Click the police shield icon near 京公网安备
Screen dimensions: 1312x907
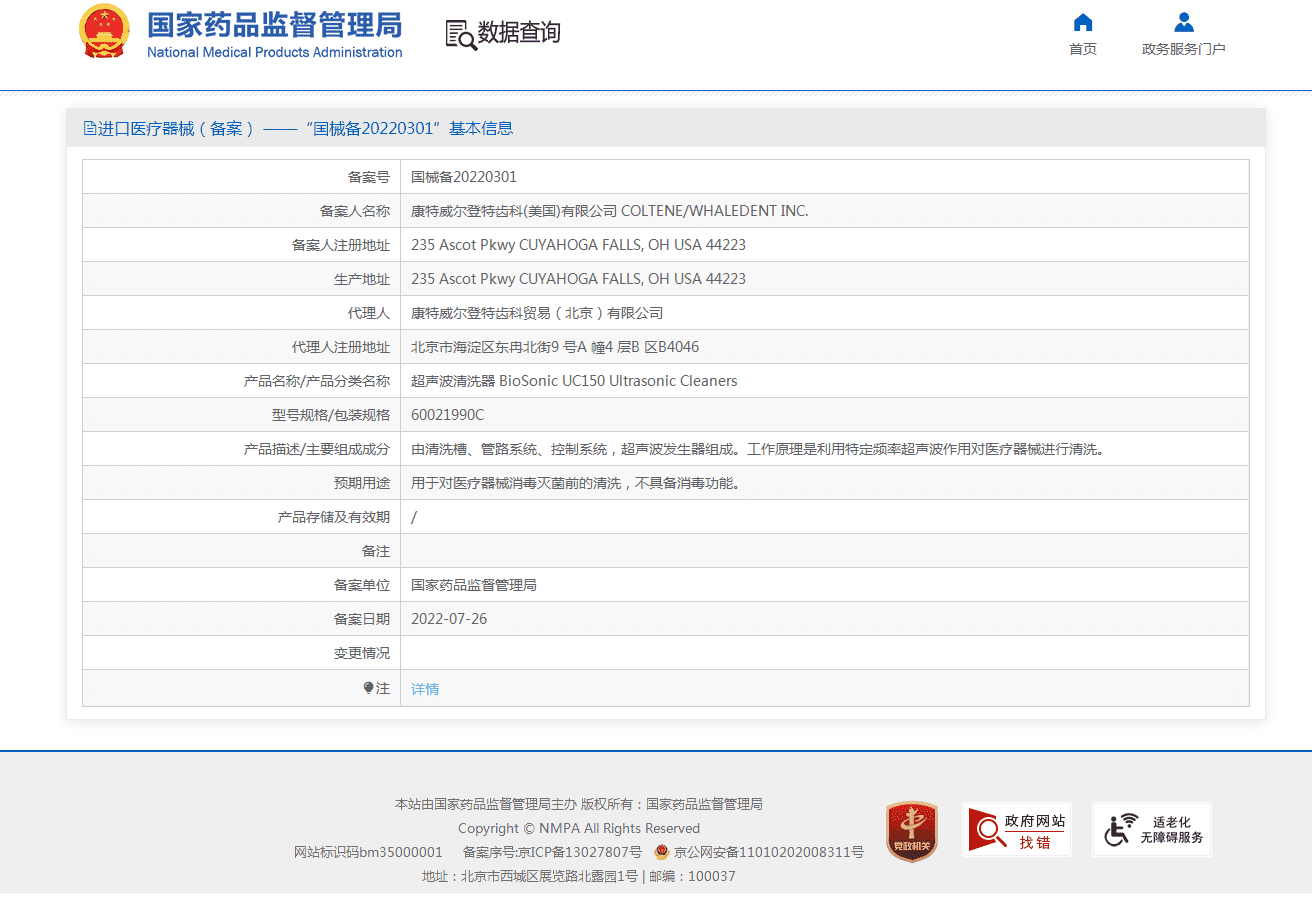click(661, 852)
